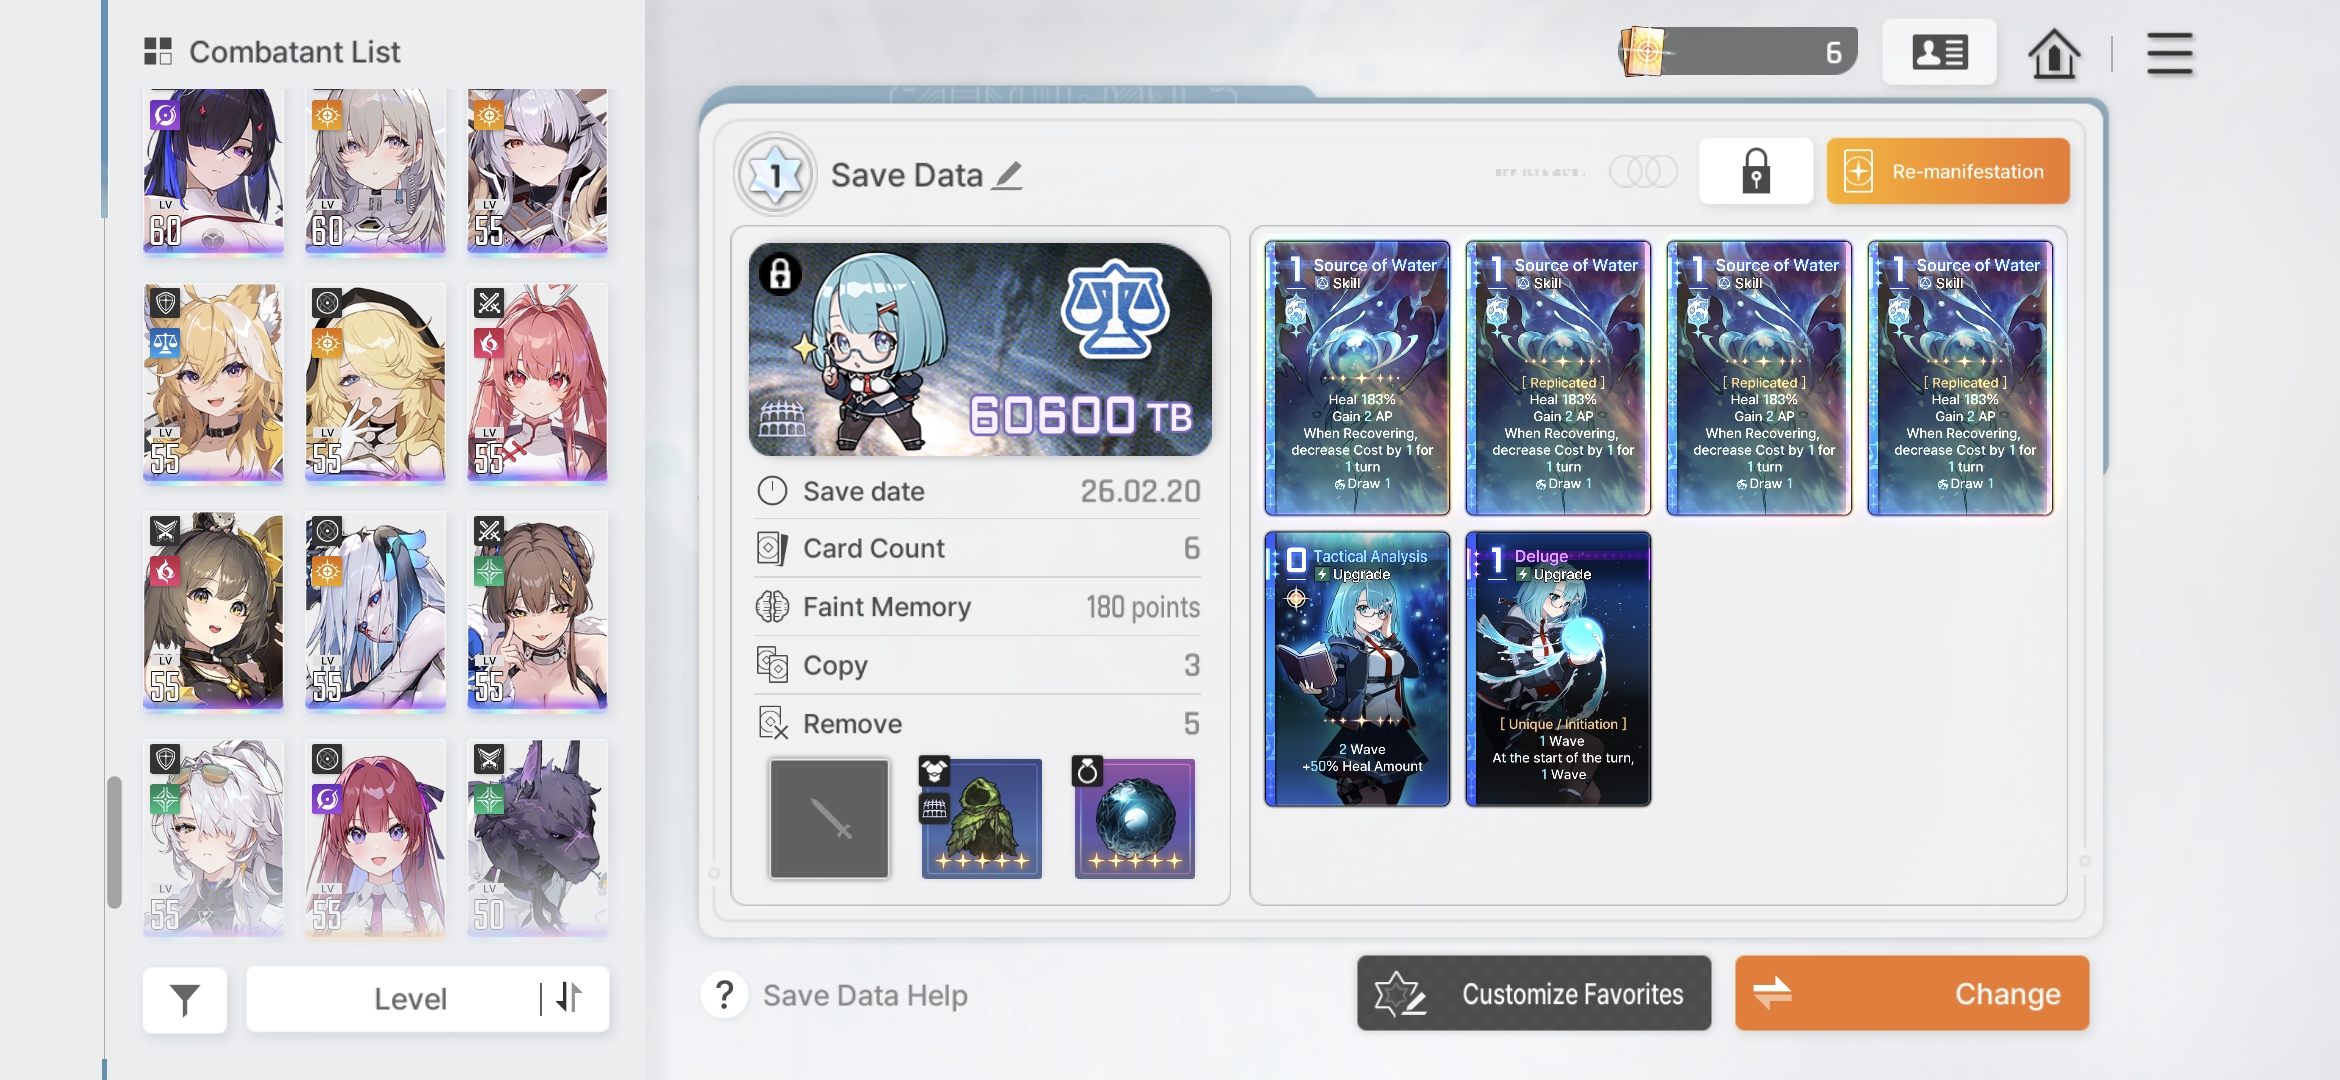Toggle ascending/descending sort order arrows
2340x1080 pixels.
(x=568, y=998)
